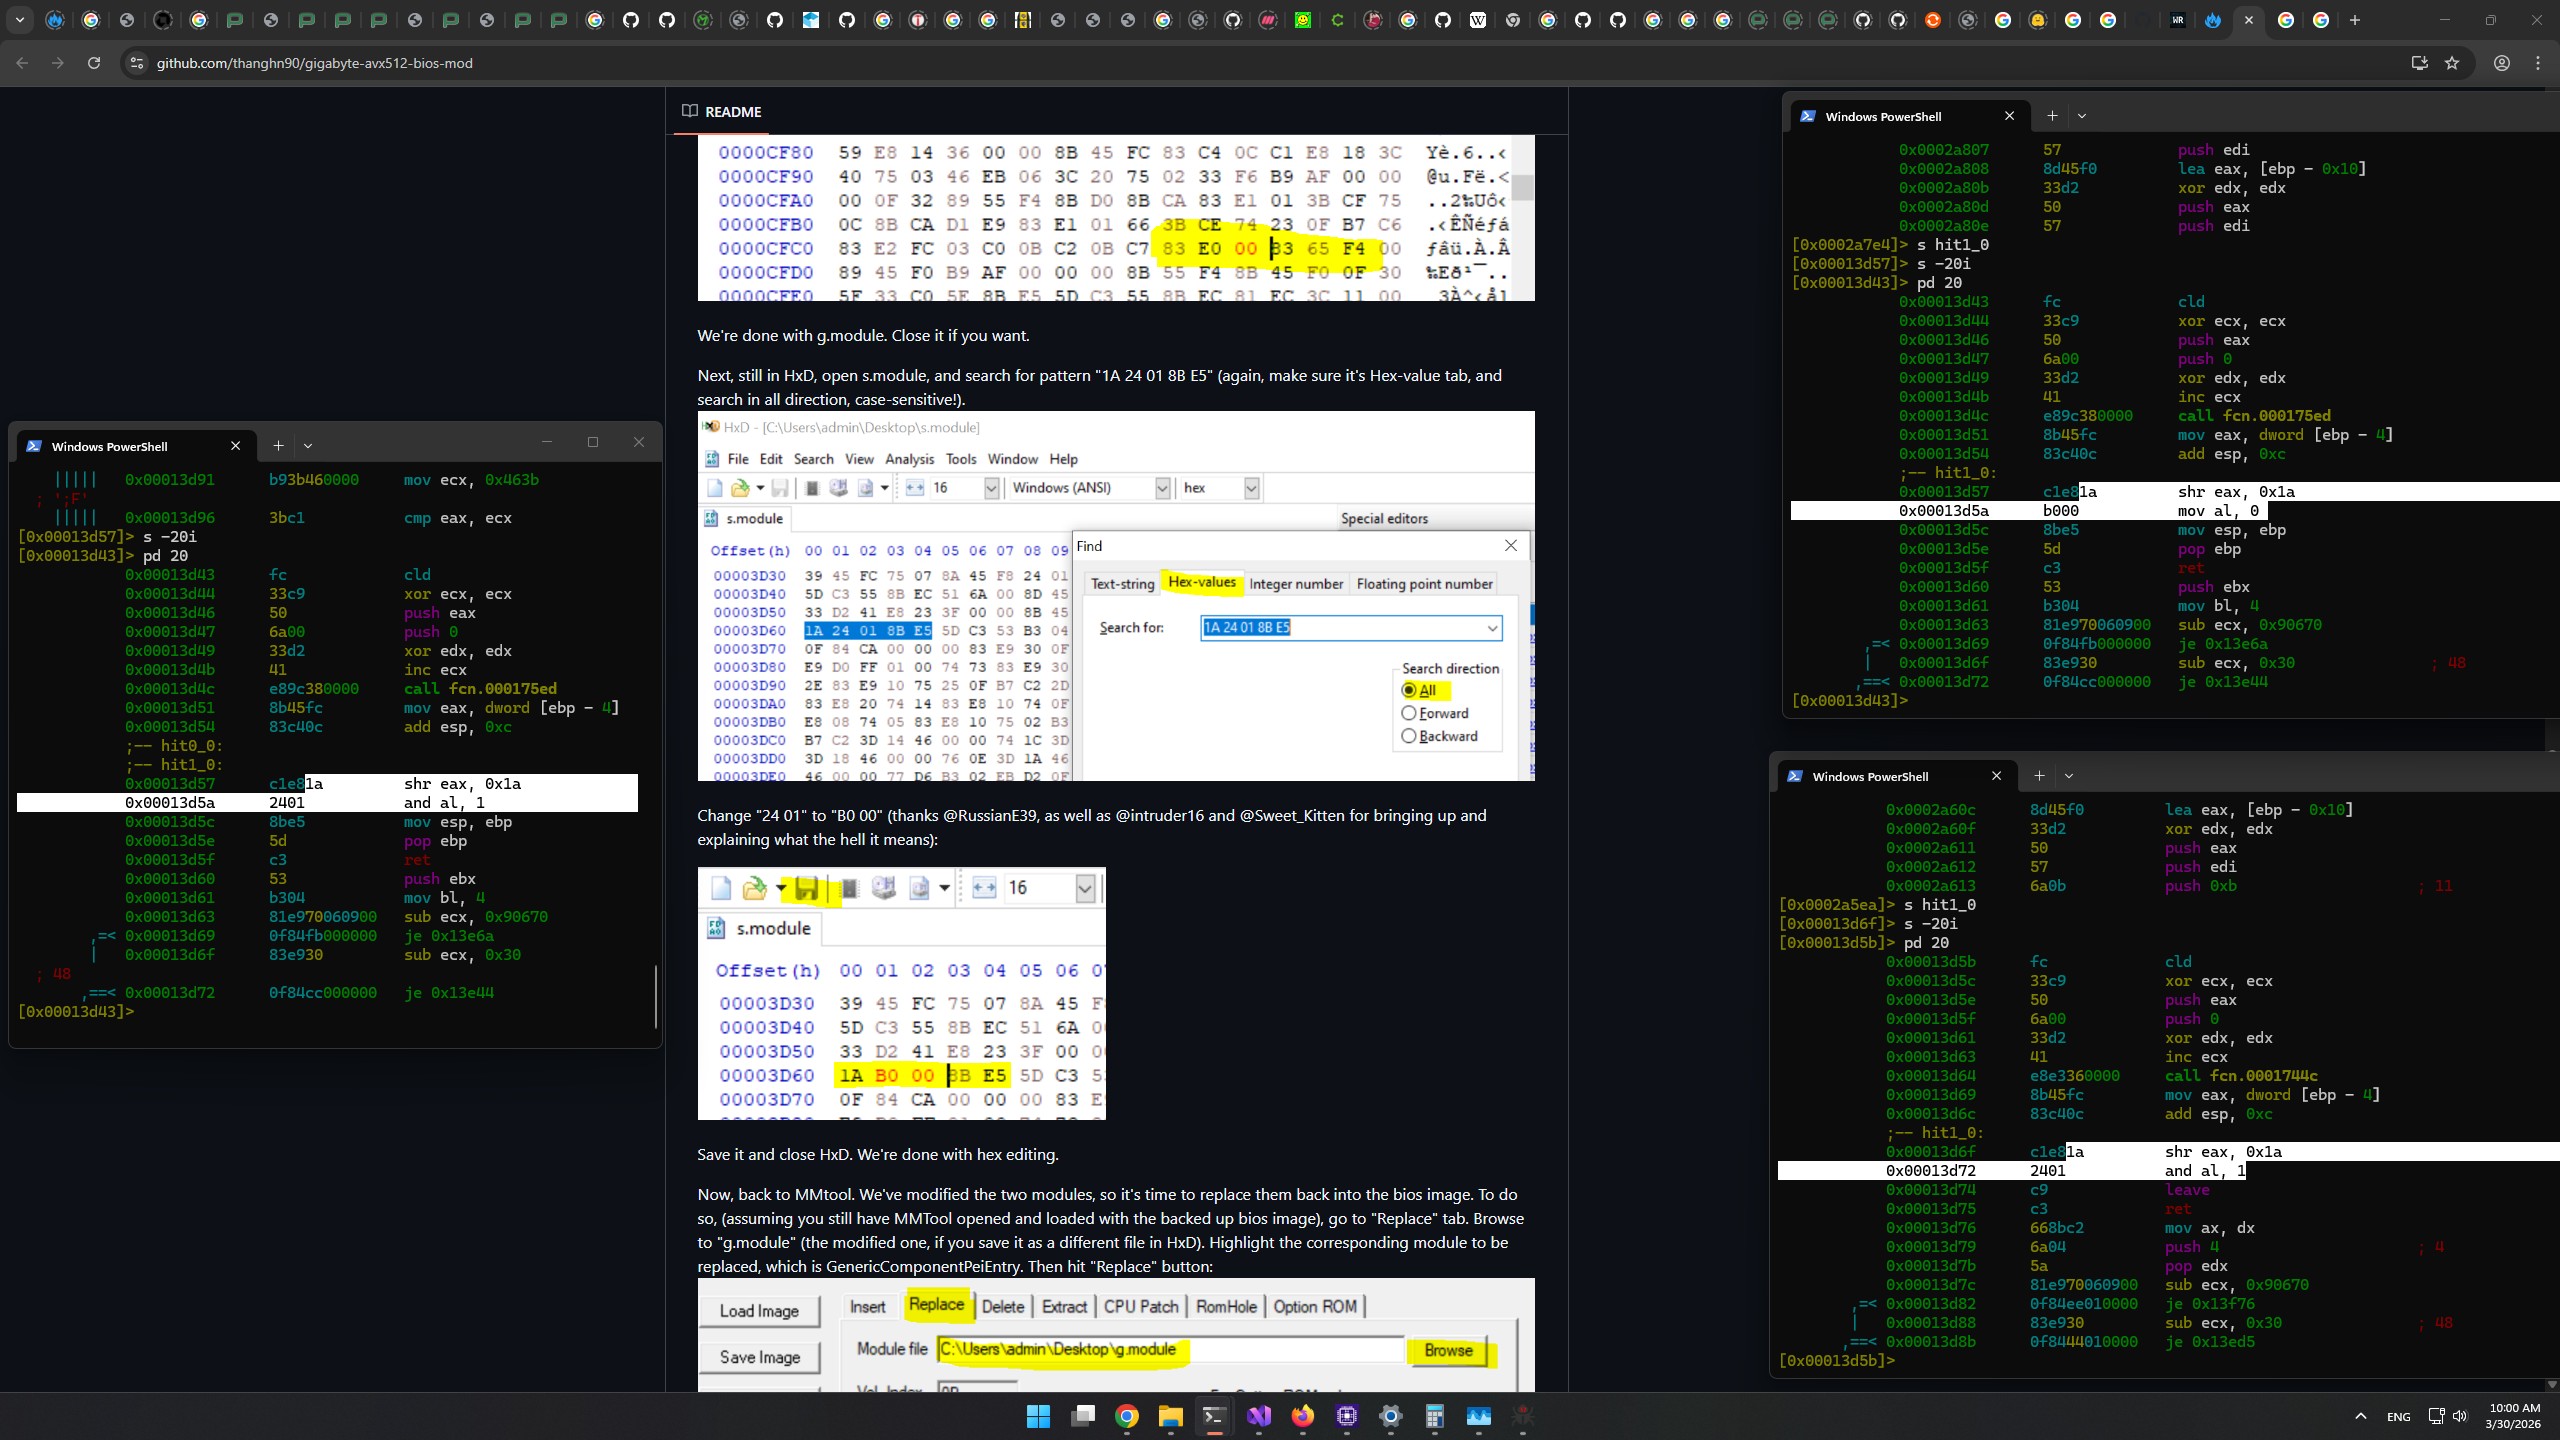2560x1440 pixels.
Task: Click the browser reload page icon
Action: 94,63
